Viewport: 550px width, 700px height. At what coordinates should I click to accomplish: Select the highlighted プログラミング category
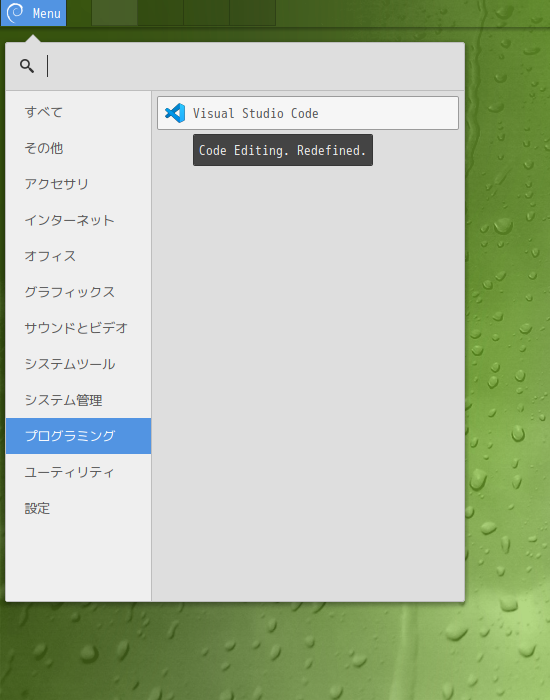pos(79,436)
